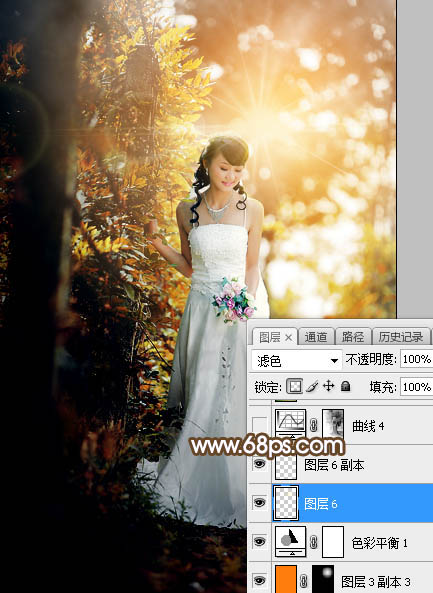Viewport: 433px width, 593px height.
Task: Click the lock position move icon
Action: pyautogui.click(x=329, y=386)
